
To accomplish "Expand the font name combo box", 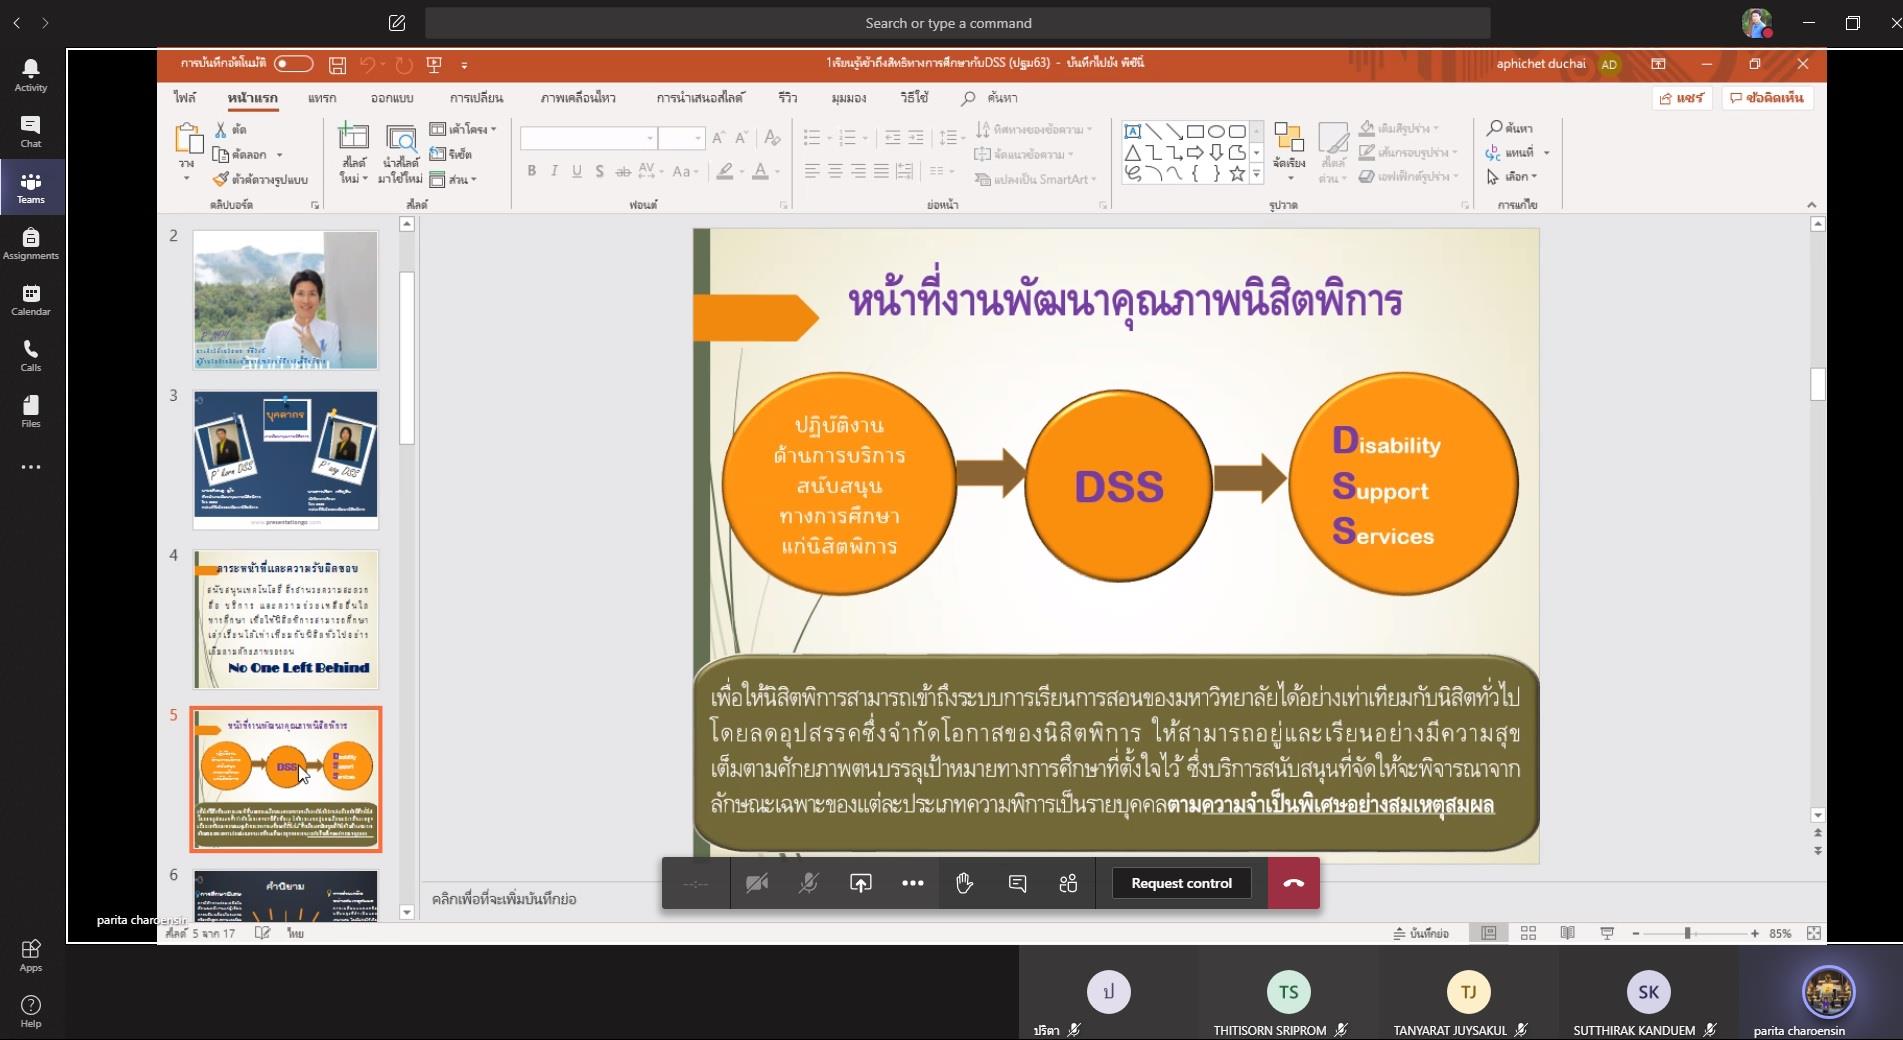I will click(x=650, y=138).
